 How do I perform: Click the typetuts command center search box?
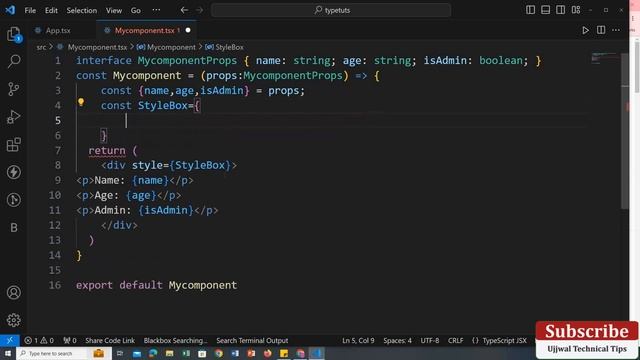pyautogui.click(x=331, y=10)
